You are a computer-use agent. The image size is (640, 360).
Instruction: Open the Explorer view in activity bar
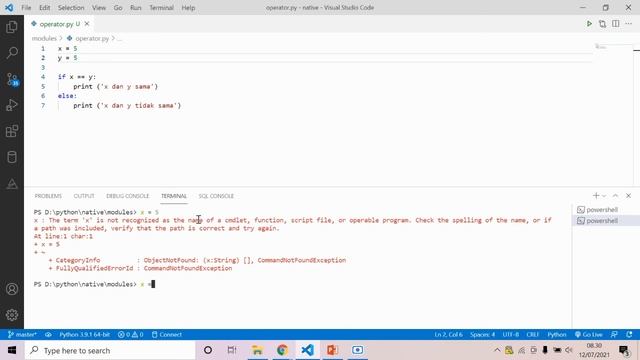(x=12, y=27)
